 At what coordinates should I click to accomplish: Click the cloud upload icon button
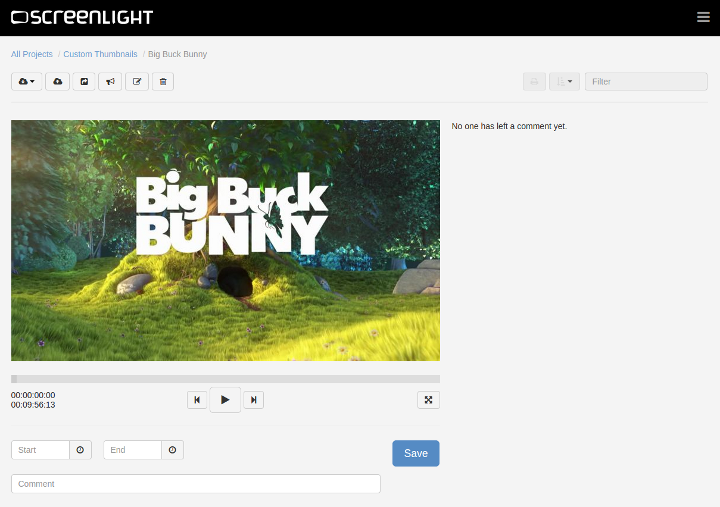click(x=57, y=81)
